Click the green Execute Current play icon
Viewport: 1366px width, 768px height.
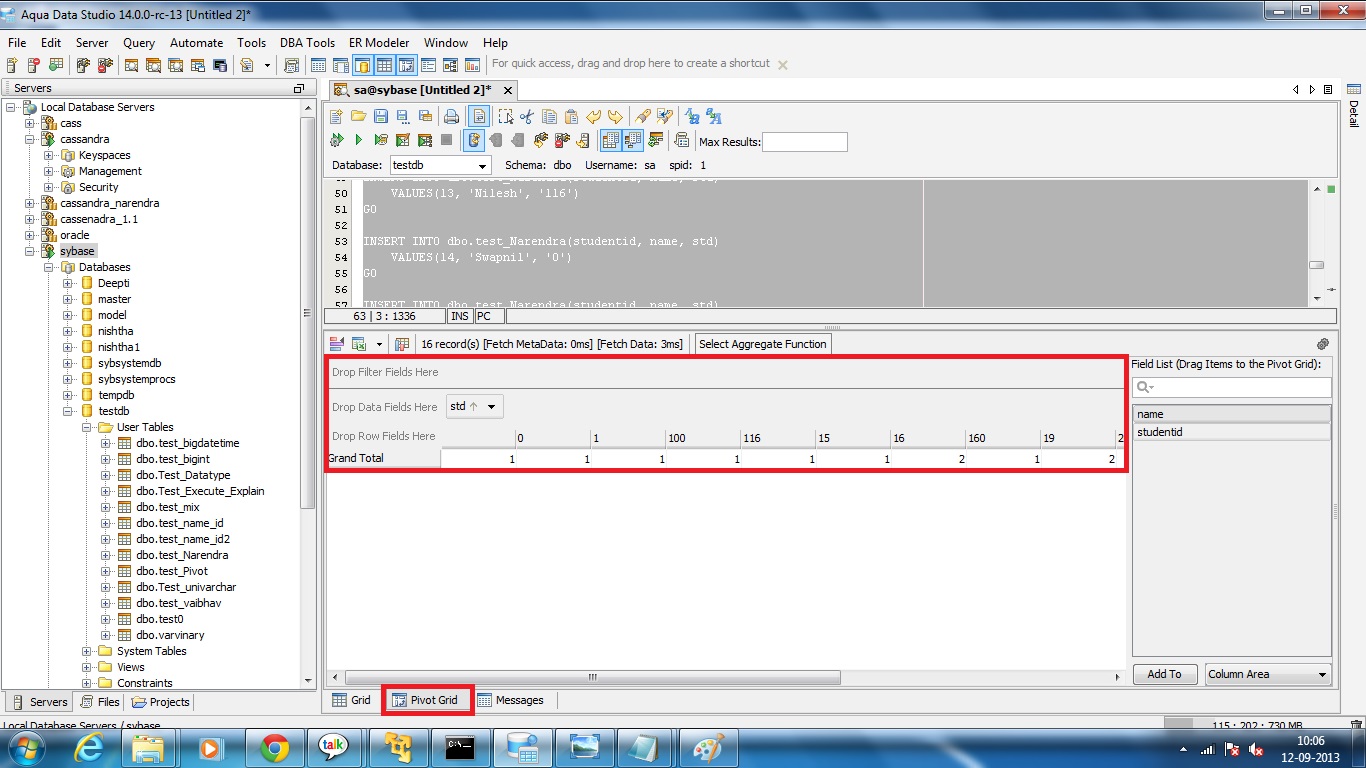click(x=358, y=140)
